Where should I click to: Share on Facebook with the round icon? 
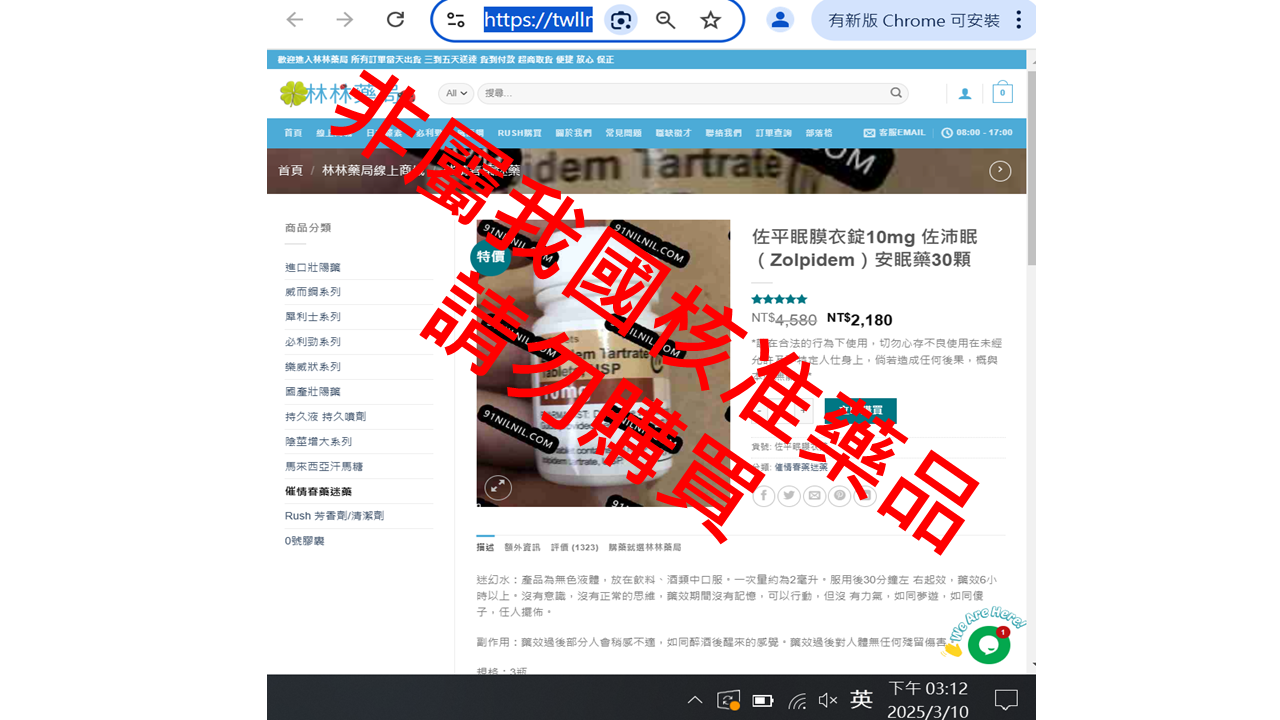(x=764, y=496)
